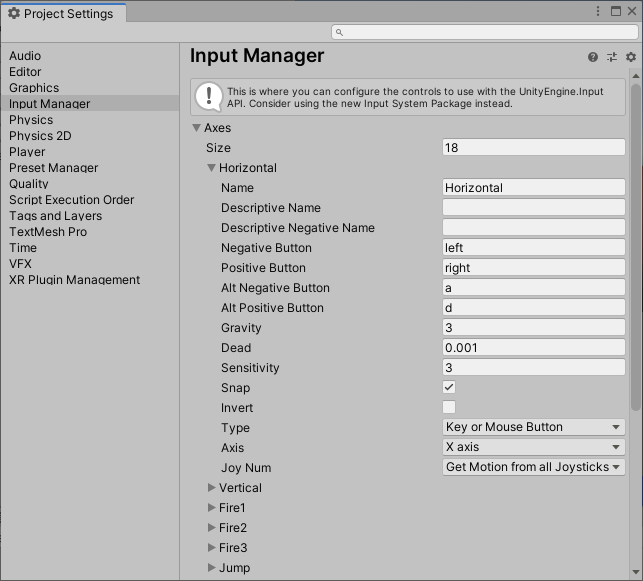Expand the Fire3 axis entry
The height and width of the screenshot is (581, 643).
click(x=211, y=547)
